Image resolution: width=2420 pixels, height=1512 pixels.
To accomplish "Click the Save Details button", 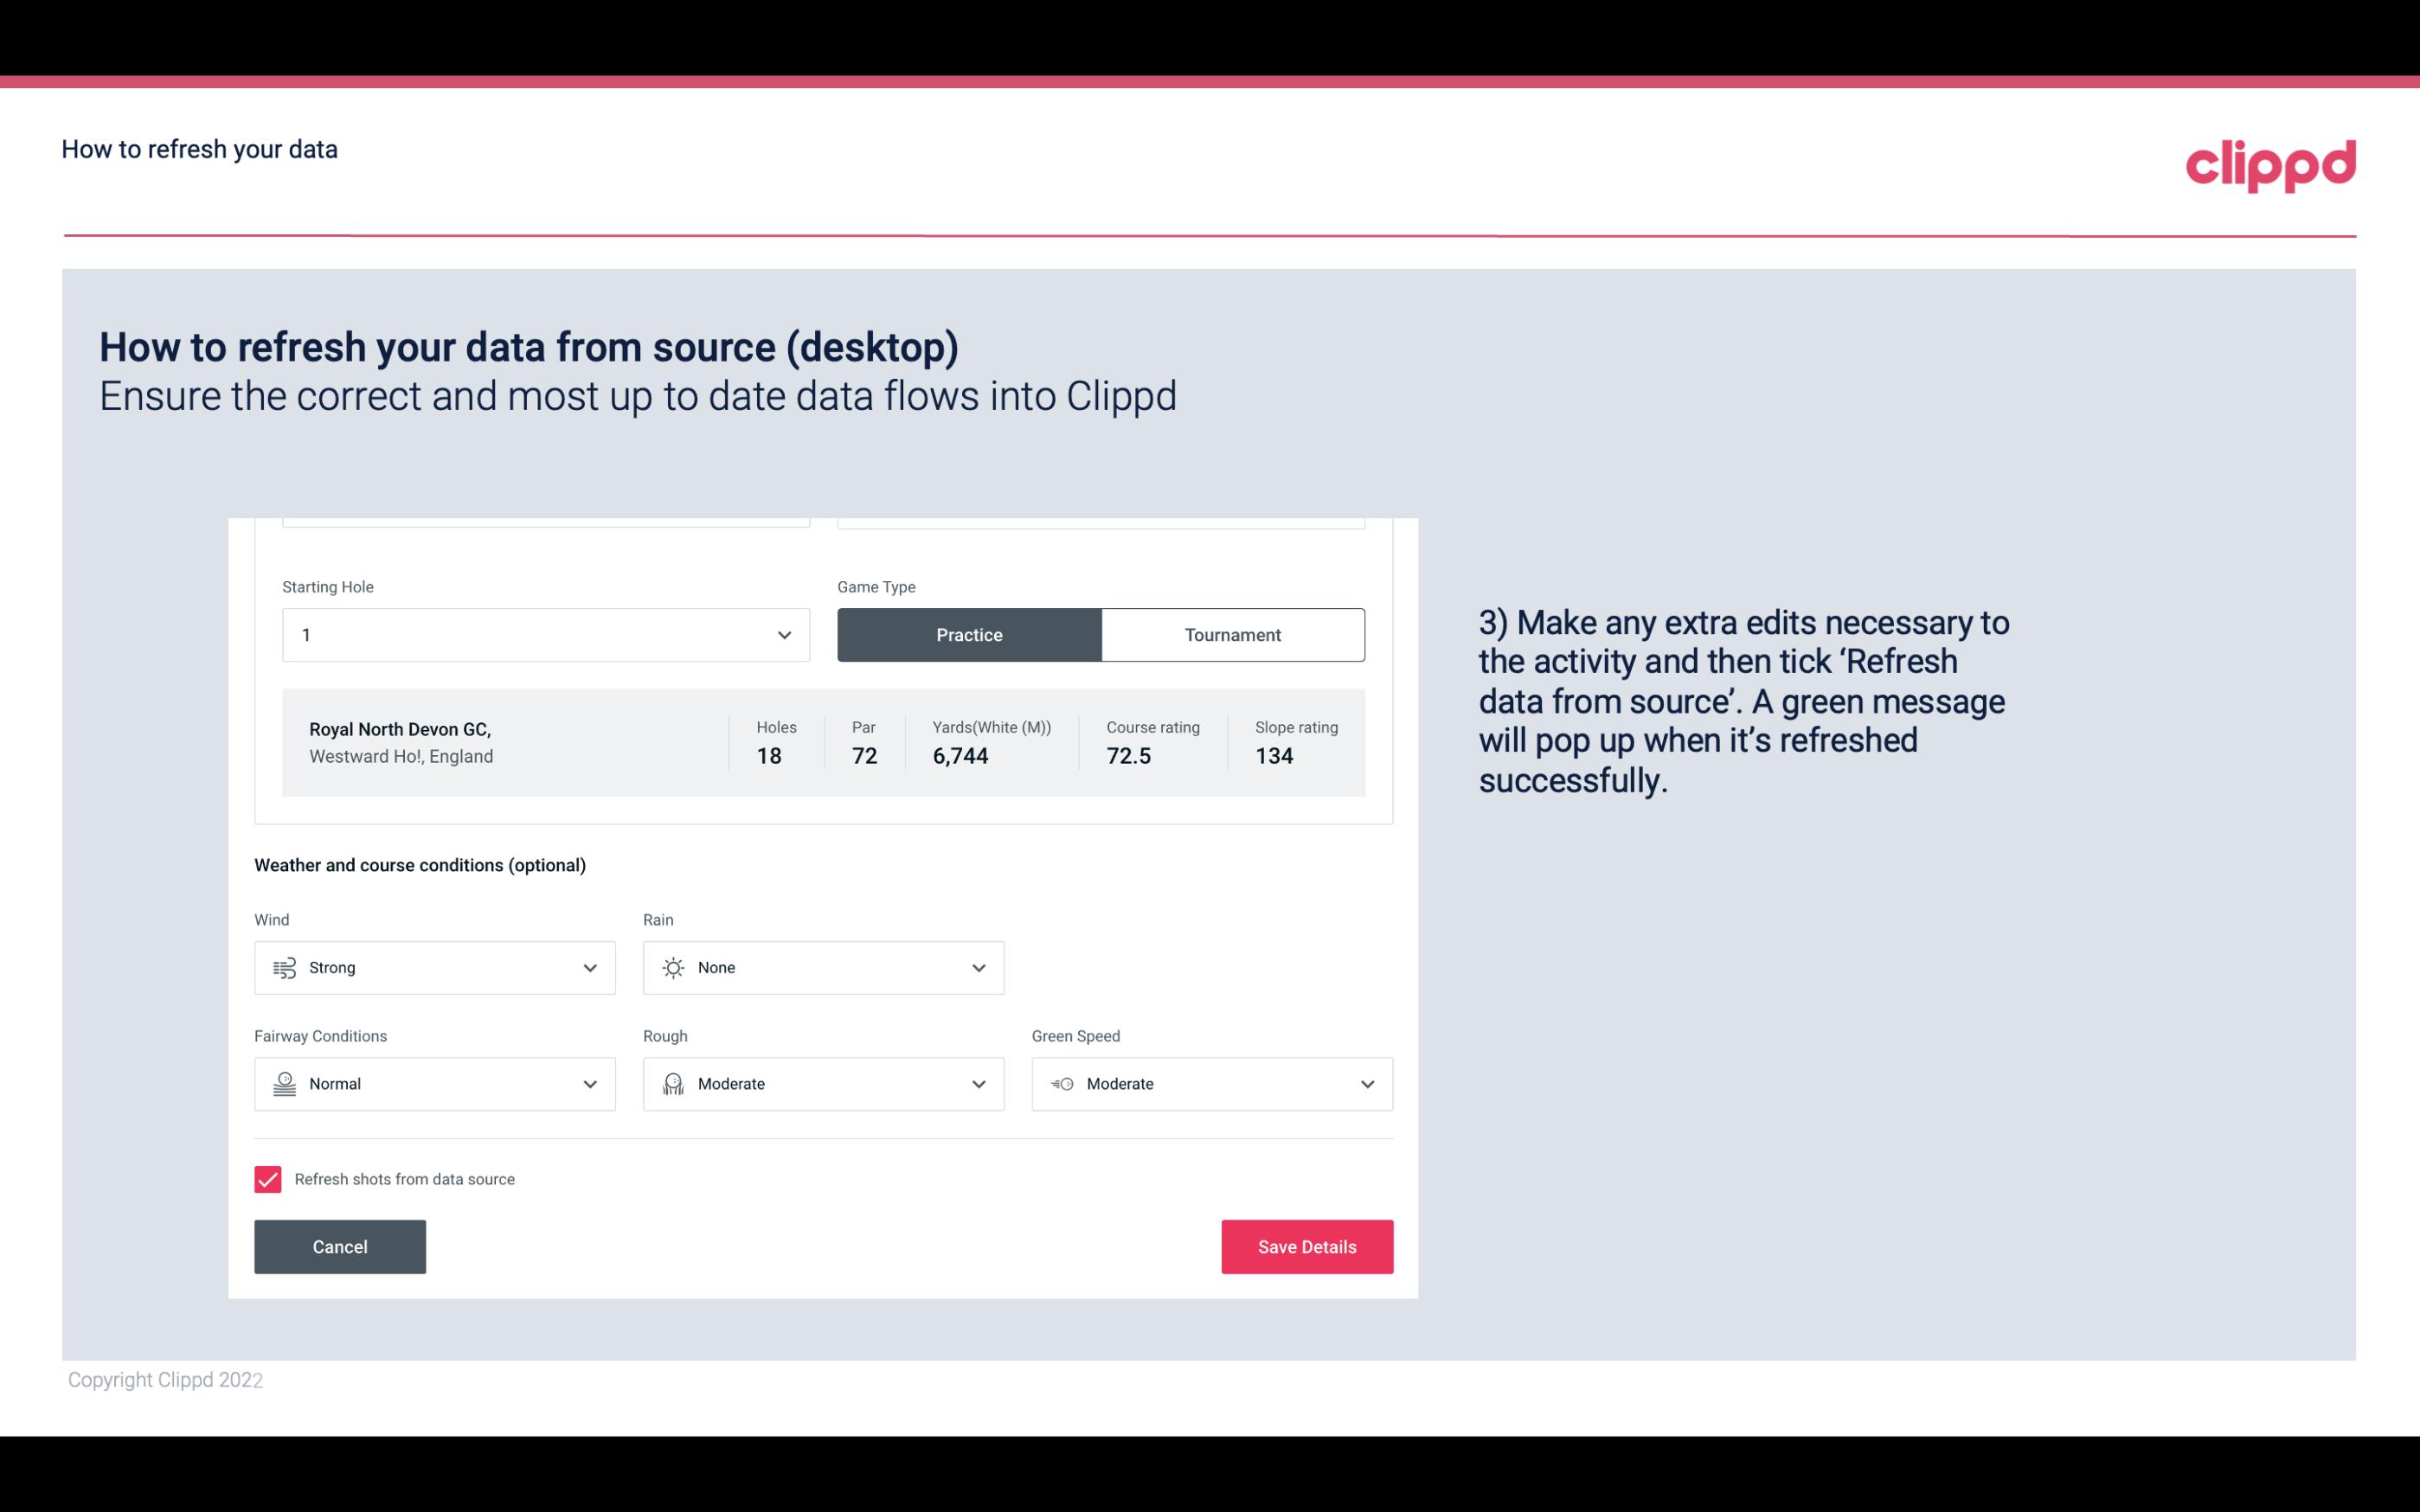I will click(1306, 1247).
